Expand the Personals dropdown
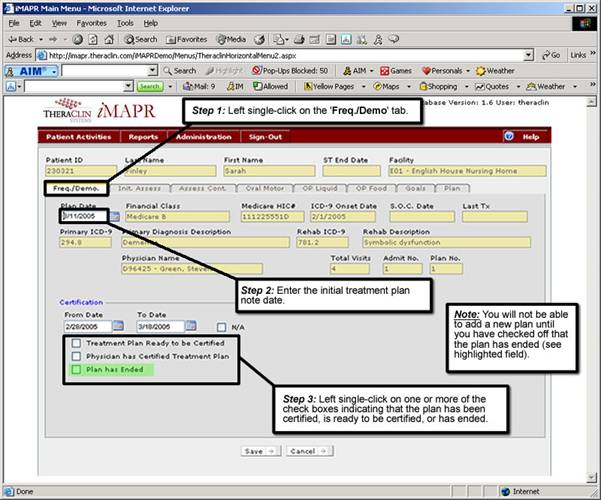Viewport: 601px width, 500px height. [x=468, y=71]
